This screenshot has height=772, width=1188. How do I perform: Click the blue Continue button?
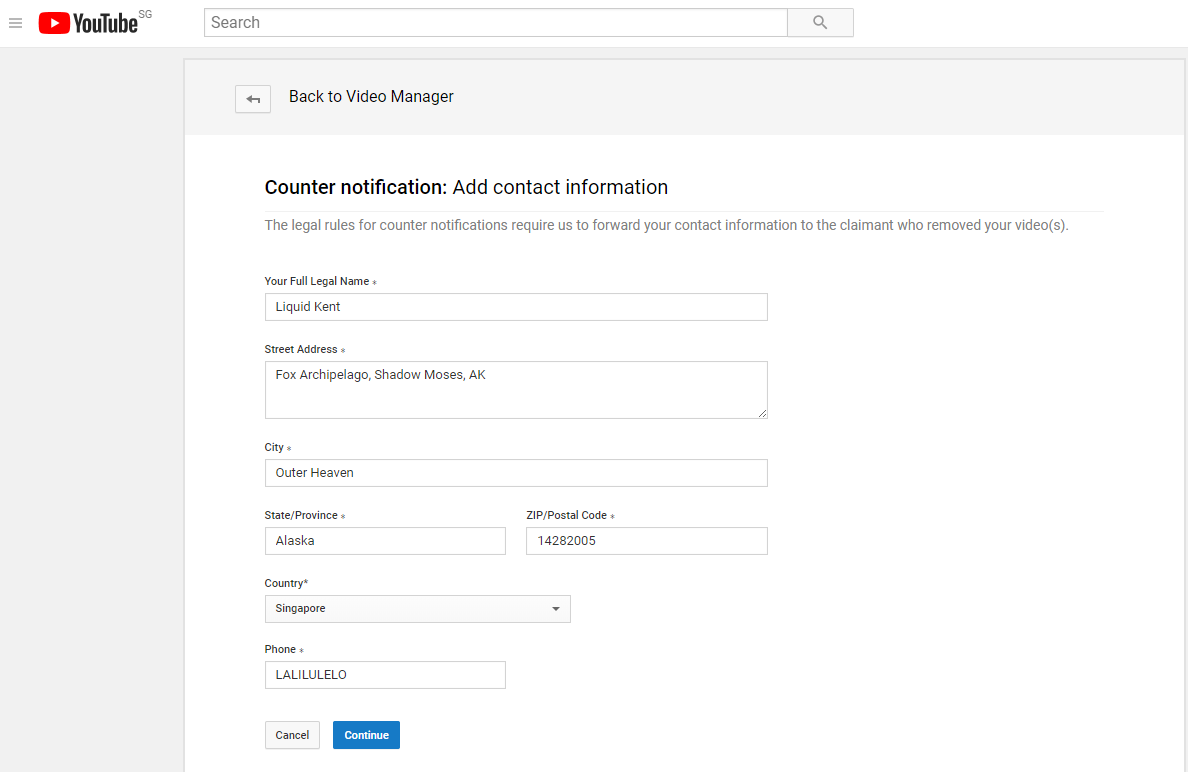coord(367,735)
